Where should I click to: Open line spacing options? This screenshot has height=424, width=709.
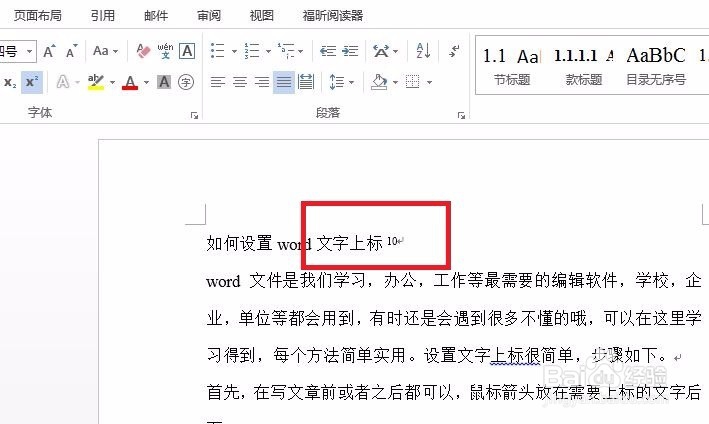[341, 82]
